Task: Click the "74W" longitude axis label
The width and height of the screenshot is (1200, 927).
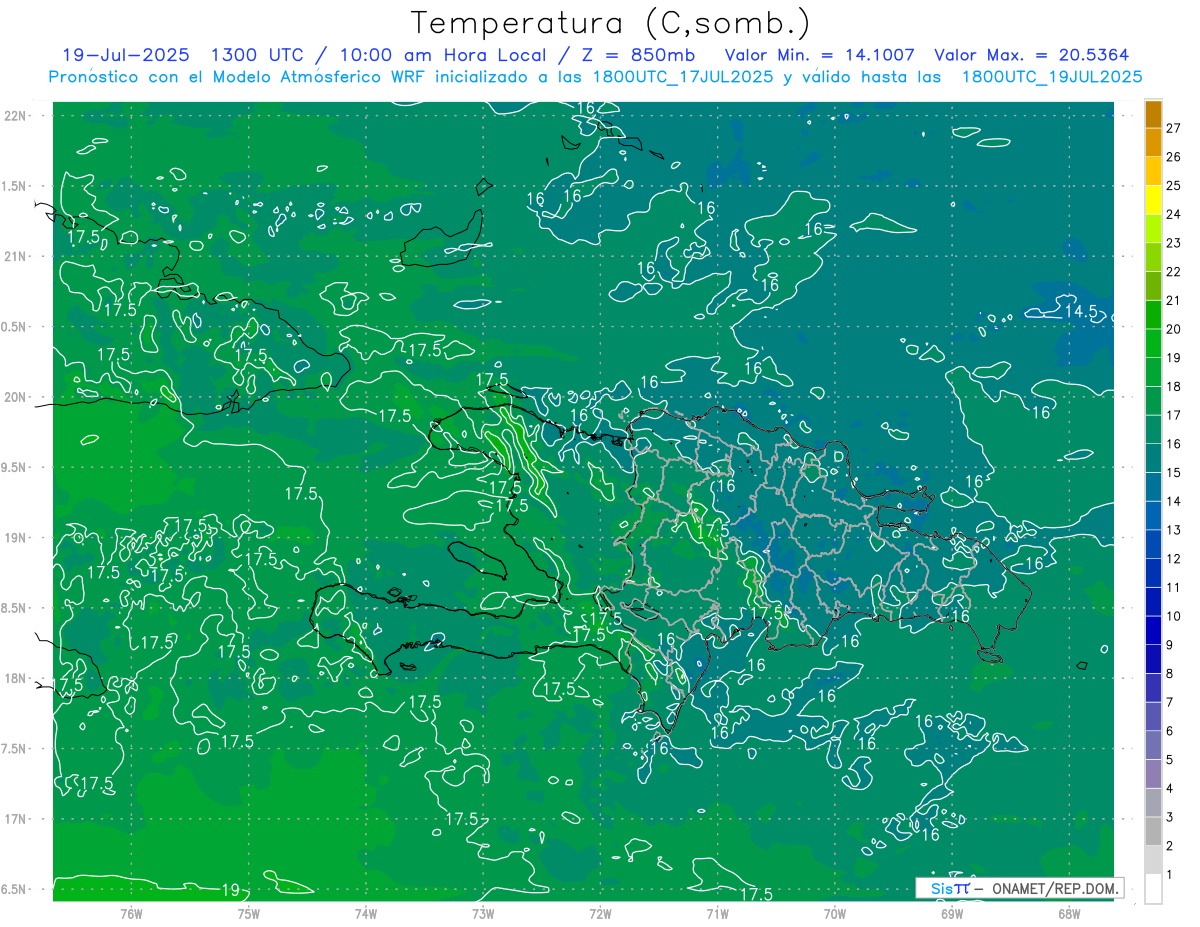Action: (366, 914)
